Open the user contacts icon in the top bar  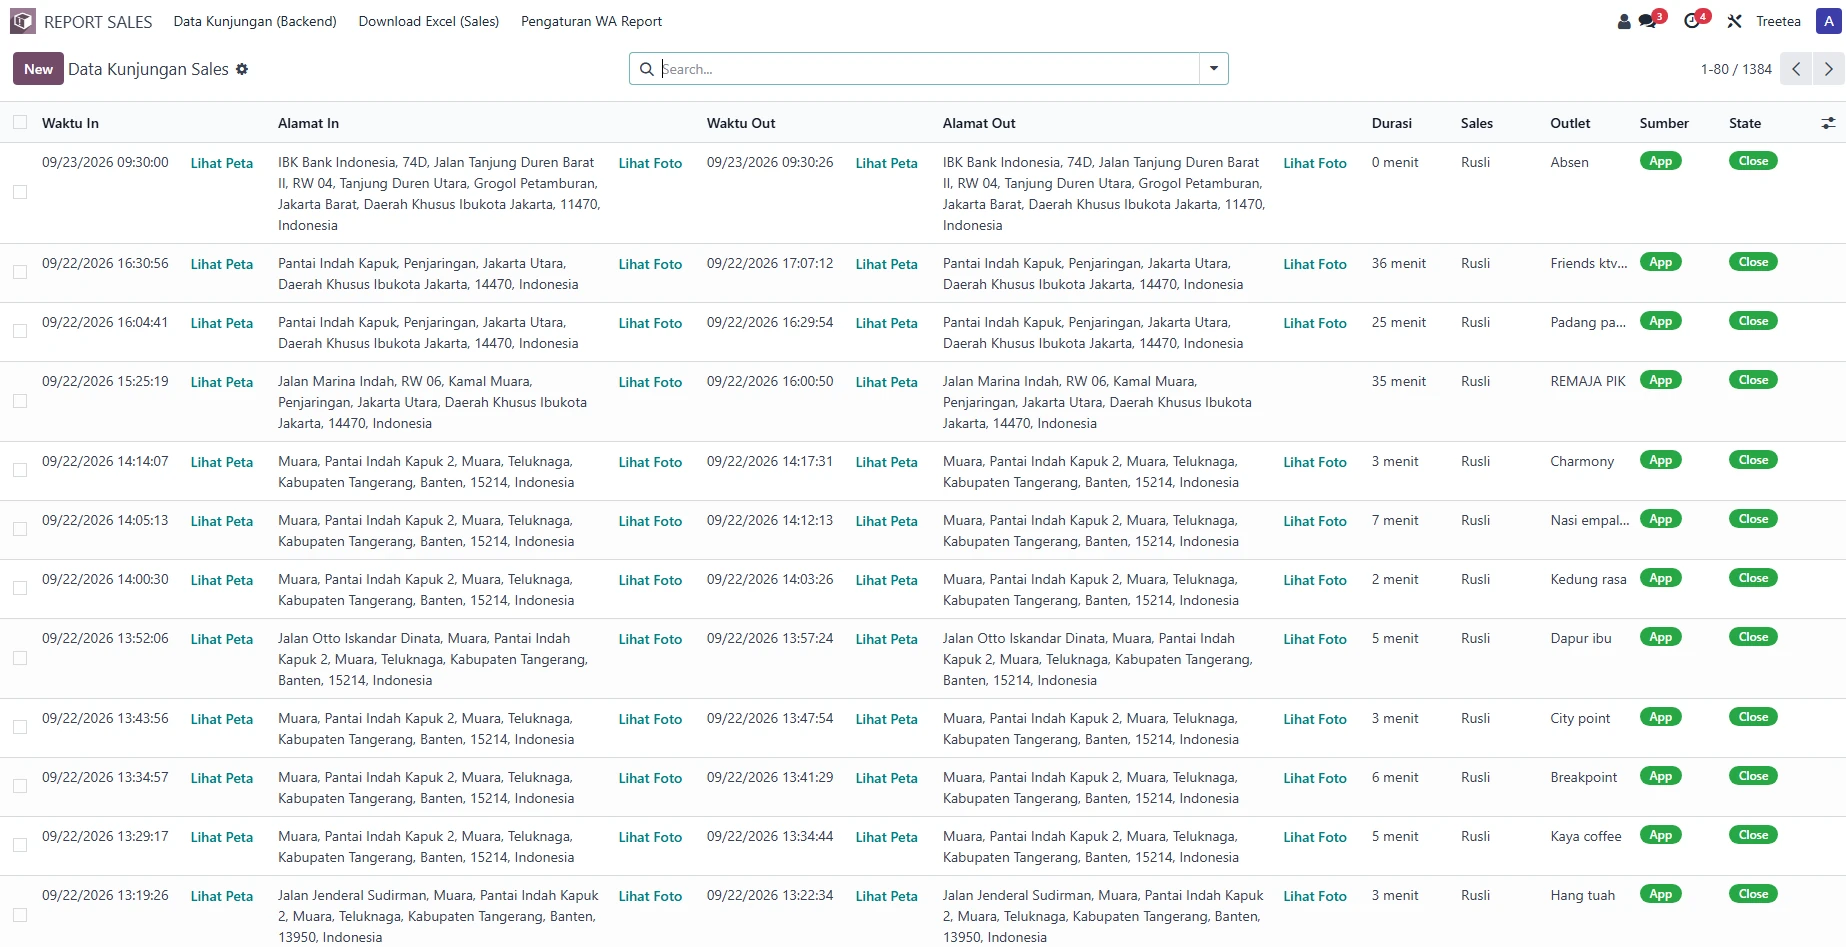(1624, 21)
